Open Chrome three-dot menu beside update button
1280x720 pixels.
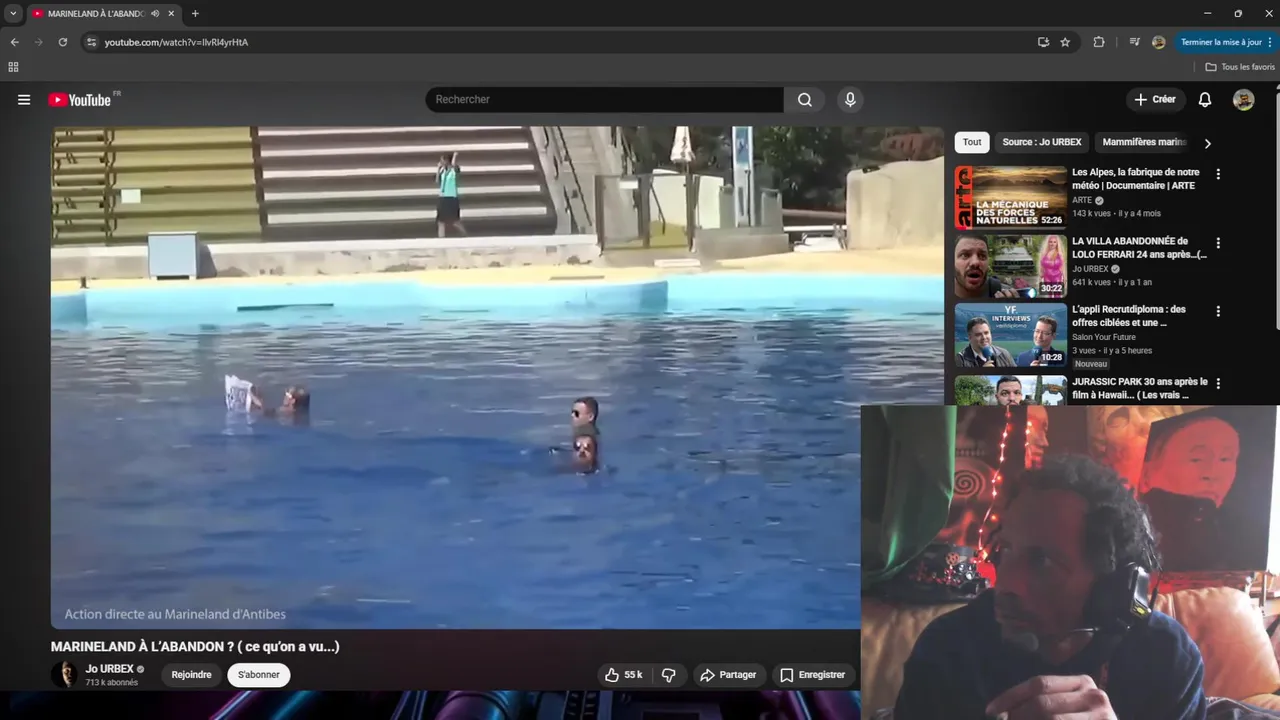[1270, 42]
